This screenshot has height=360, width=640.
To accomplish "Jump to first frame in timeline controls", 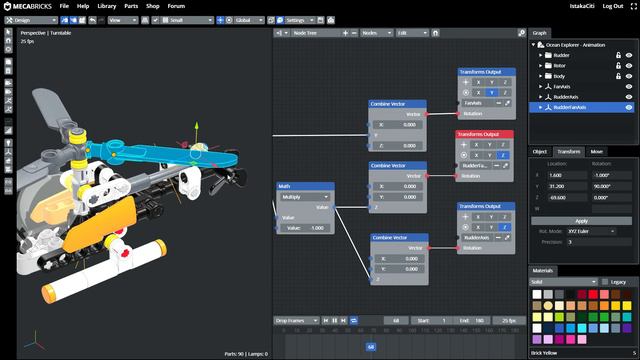I will point(326,320).
